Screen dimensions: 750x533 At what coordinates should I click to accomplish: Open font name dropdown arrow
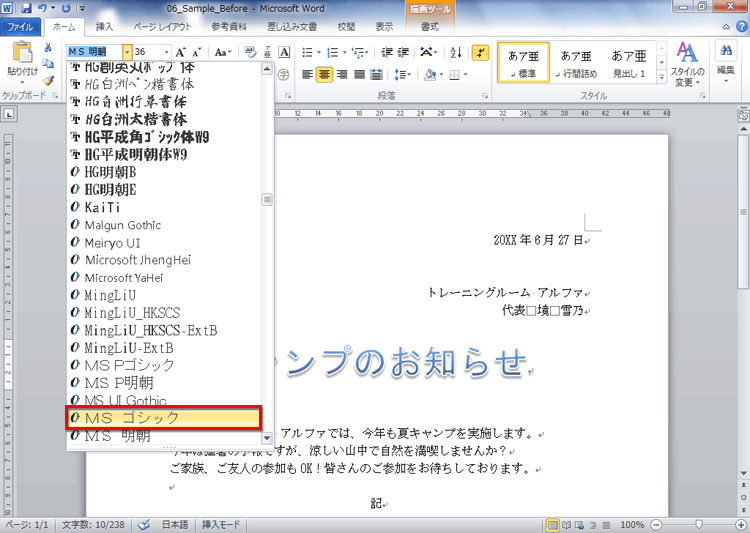pos(127,52)
